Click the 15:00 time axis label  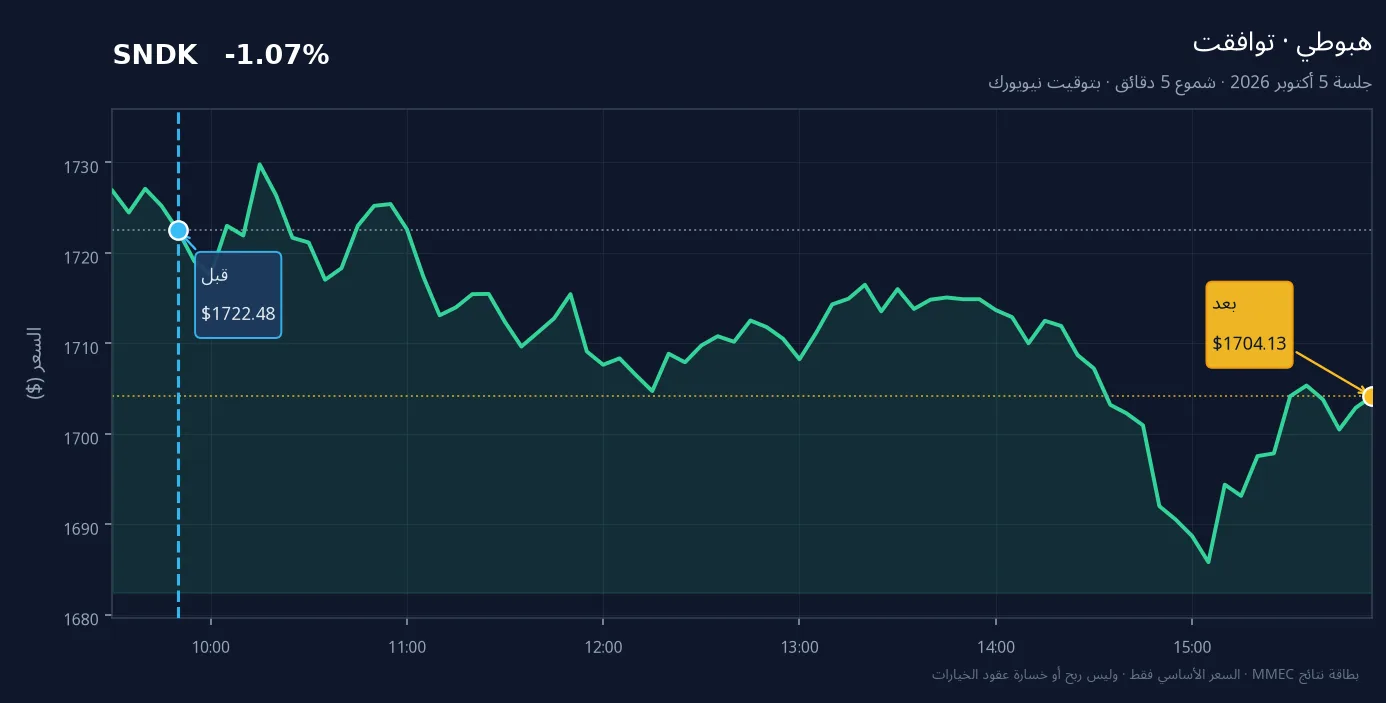1192,647
